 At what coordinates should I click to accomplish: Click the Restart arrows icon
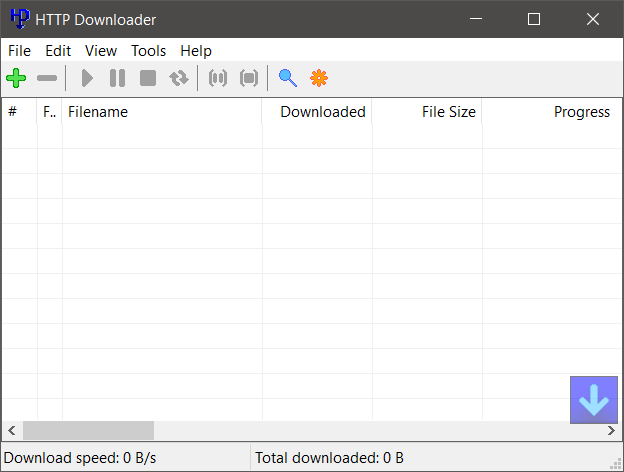pos(179,78)
